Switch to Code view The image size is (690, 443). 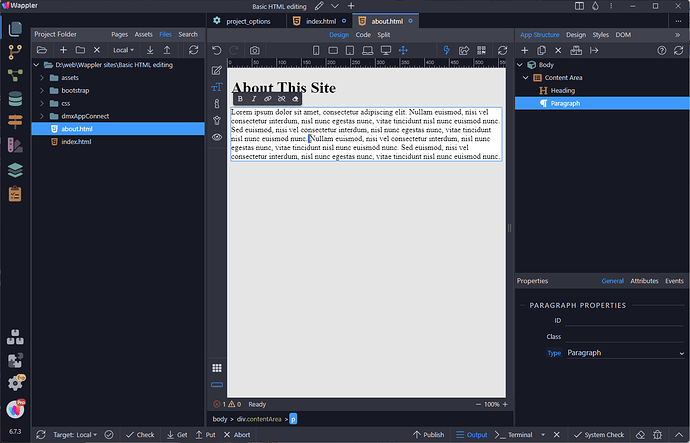coord(363,35)
